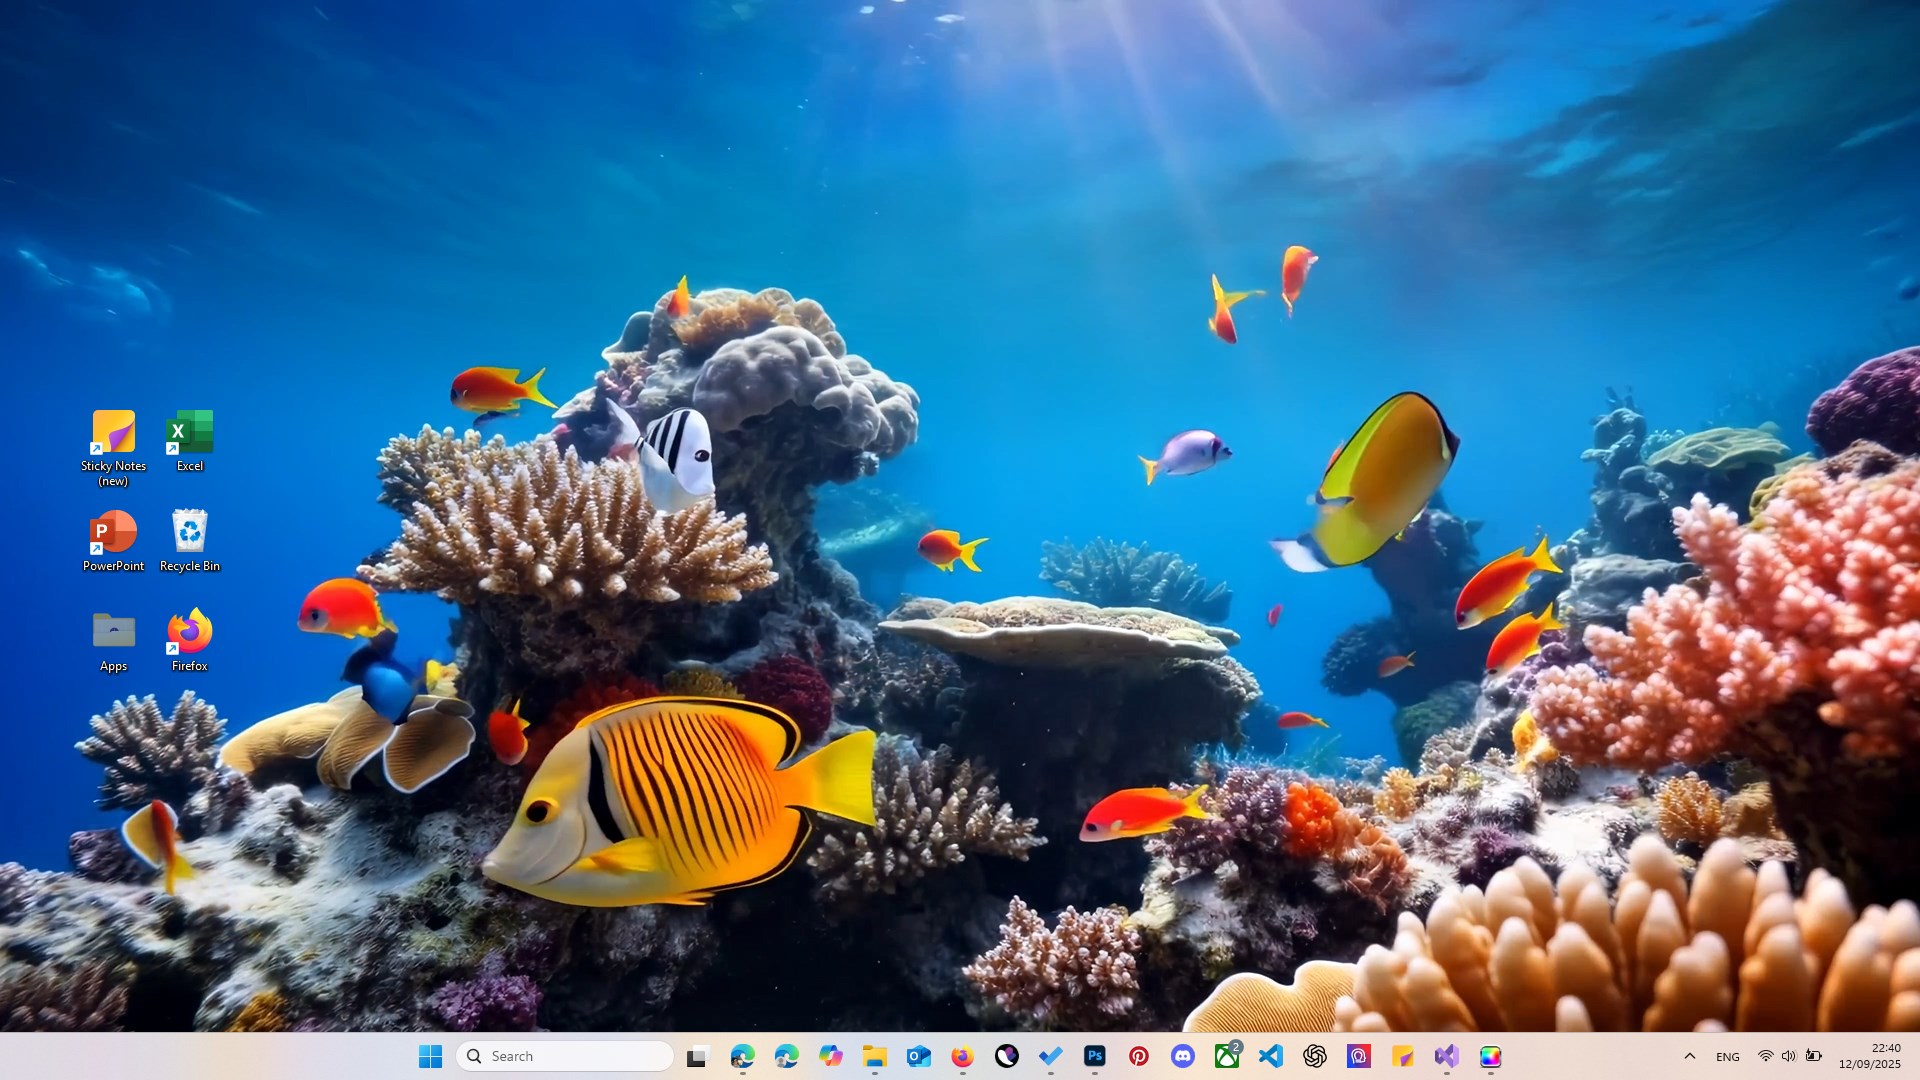
Task: Launch ChatGPT from the taskbar
Action: click(x=1315, y=1056)
